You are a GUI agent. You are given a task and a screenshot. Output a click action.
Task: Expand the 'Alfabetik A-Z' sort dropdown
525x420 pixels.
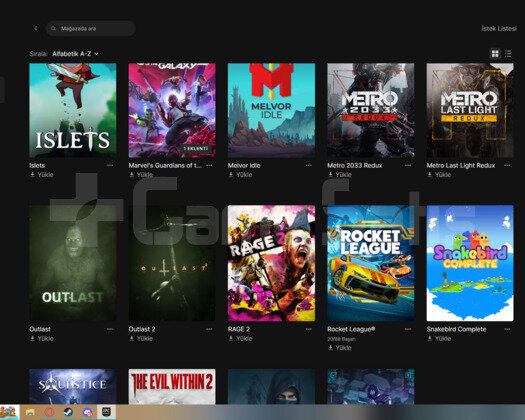75,54
